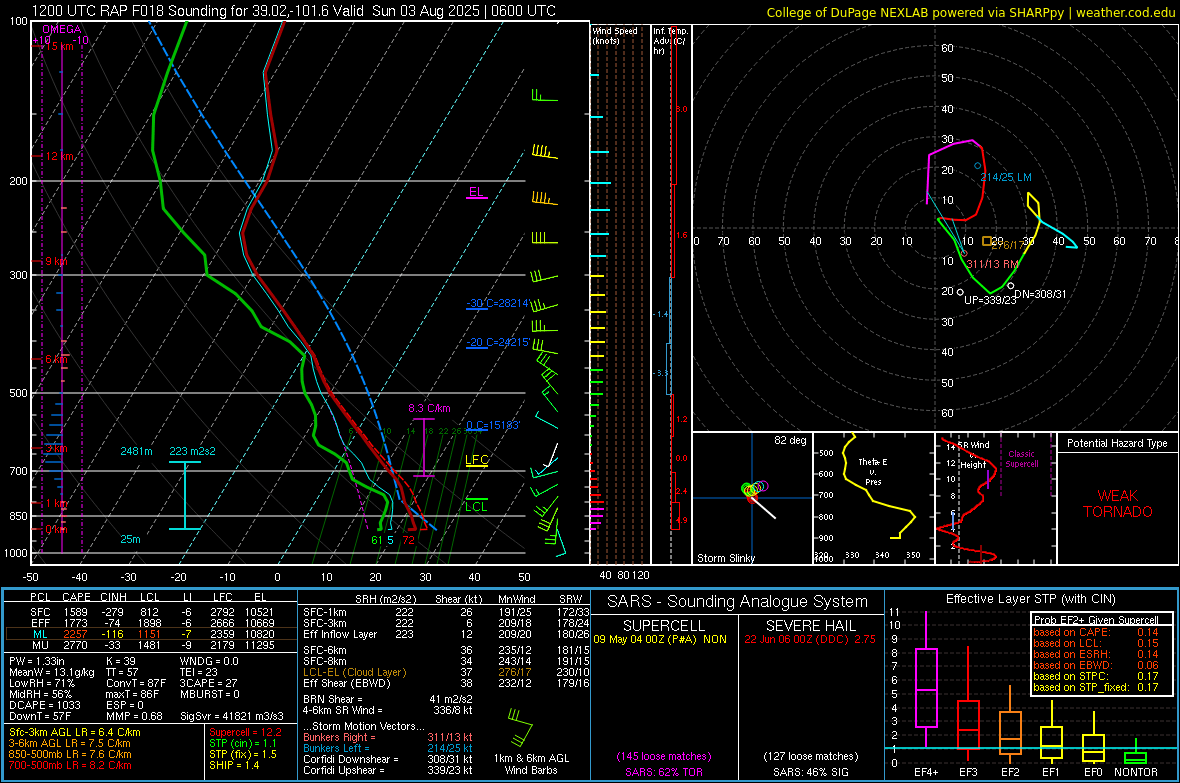
Task: Click the '12 km' height marker
Action: click(x=60, y=157)
